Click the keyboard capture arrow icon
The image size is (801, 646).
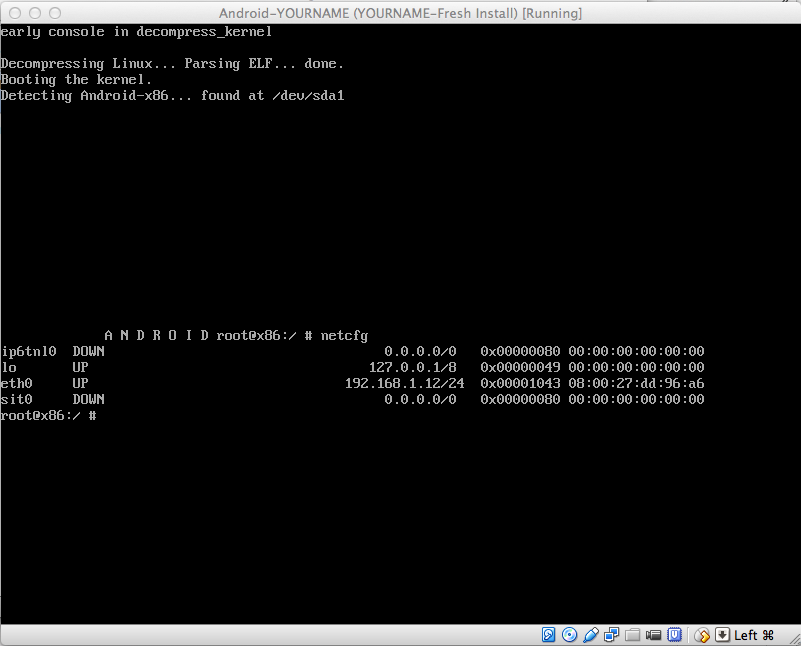tap(722, 635)
